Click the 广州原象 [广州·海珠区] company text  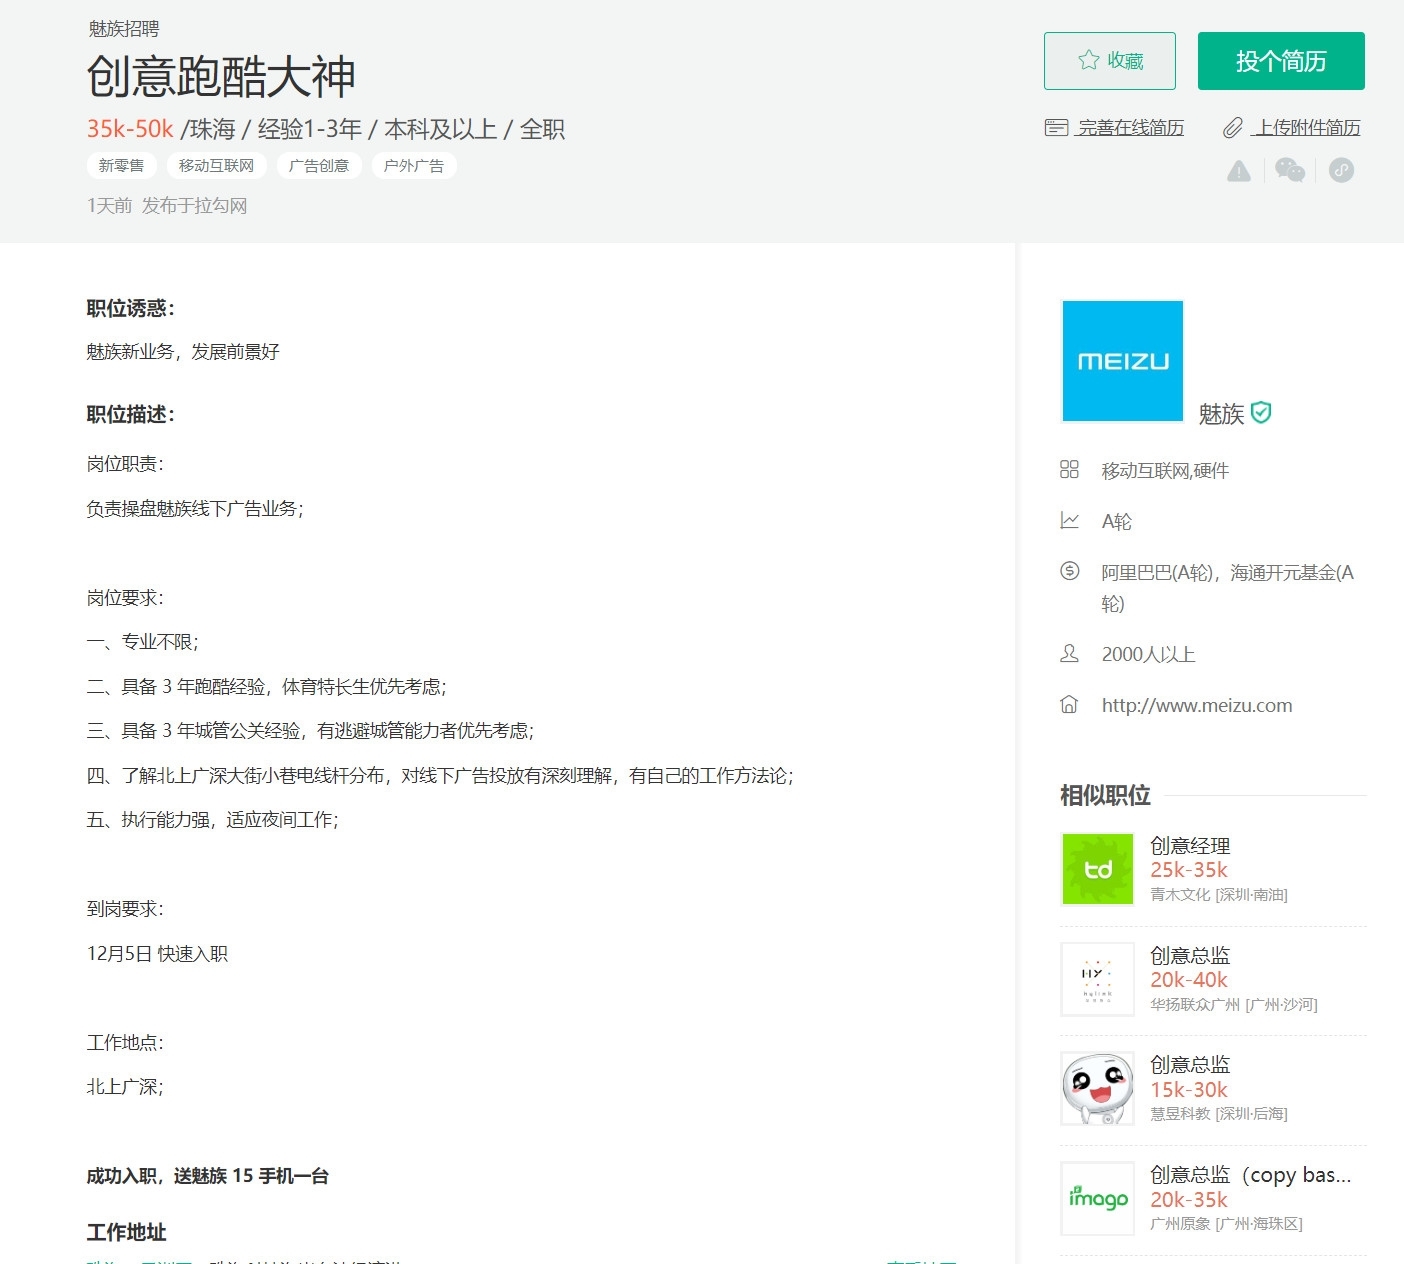tap(1226, 1224)
